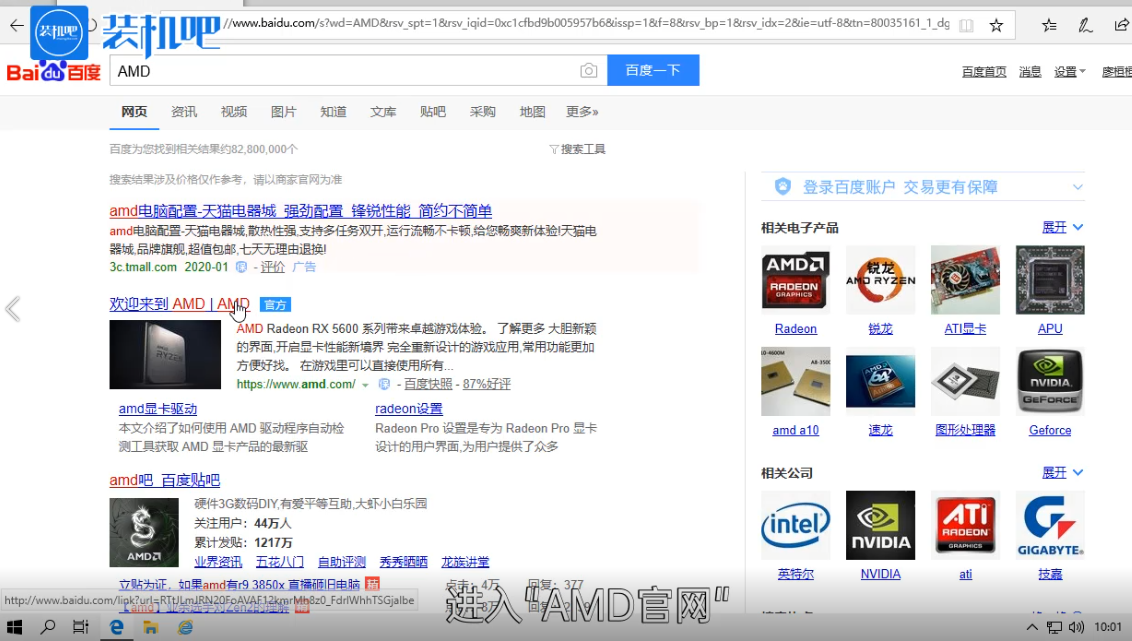Click the 锐龙 AMD RYZEN product image
The width and height of the screenshot is (1132, 641).
click(880, 279)
